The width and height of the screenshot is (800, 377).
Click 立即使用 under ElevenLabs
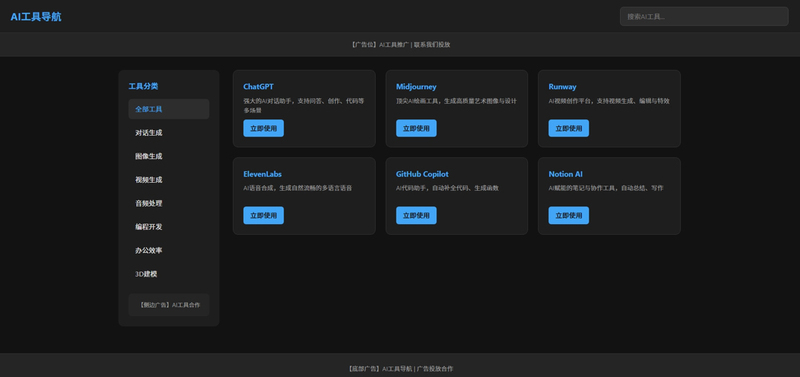pos(263,215)
